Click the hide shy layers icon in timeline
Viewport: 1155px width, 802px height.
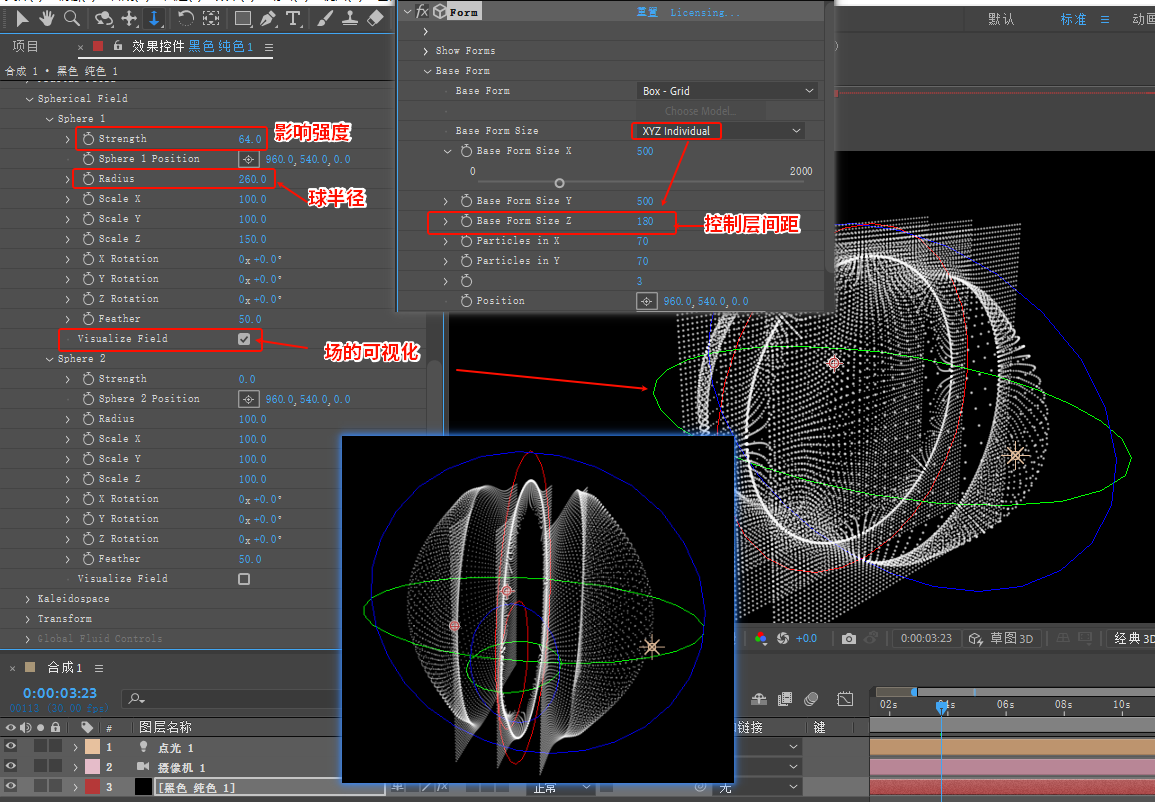tap(759, 698)
